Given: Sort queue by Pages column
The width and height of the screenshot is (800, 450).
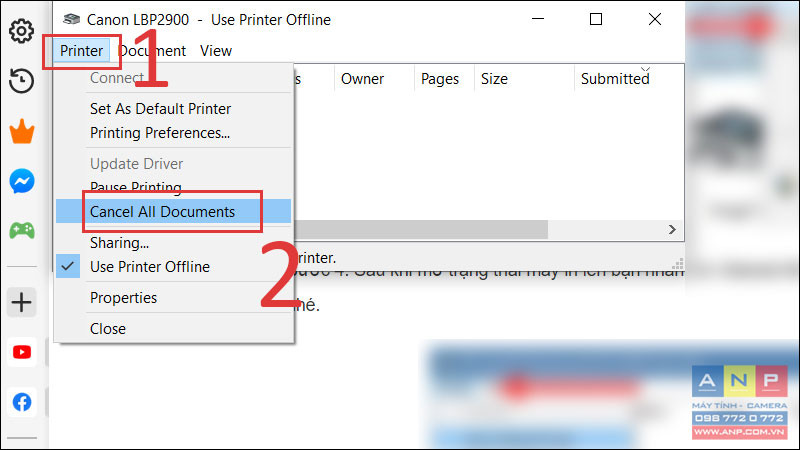Looking at the screenshot, I should 444,79.
